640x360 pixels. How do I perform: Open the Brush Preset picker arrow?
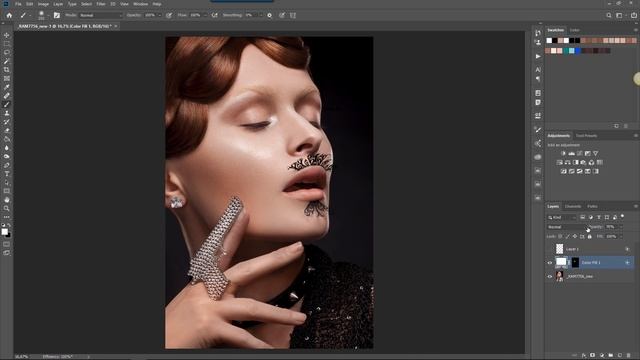pos(48,15)
